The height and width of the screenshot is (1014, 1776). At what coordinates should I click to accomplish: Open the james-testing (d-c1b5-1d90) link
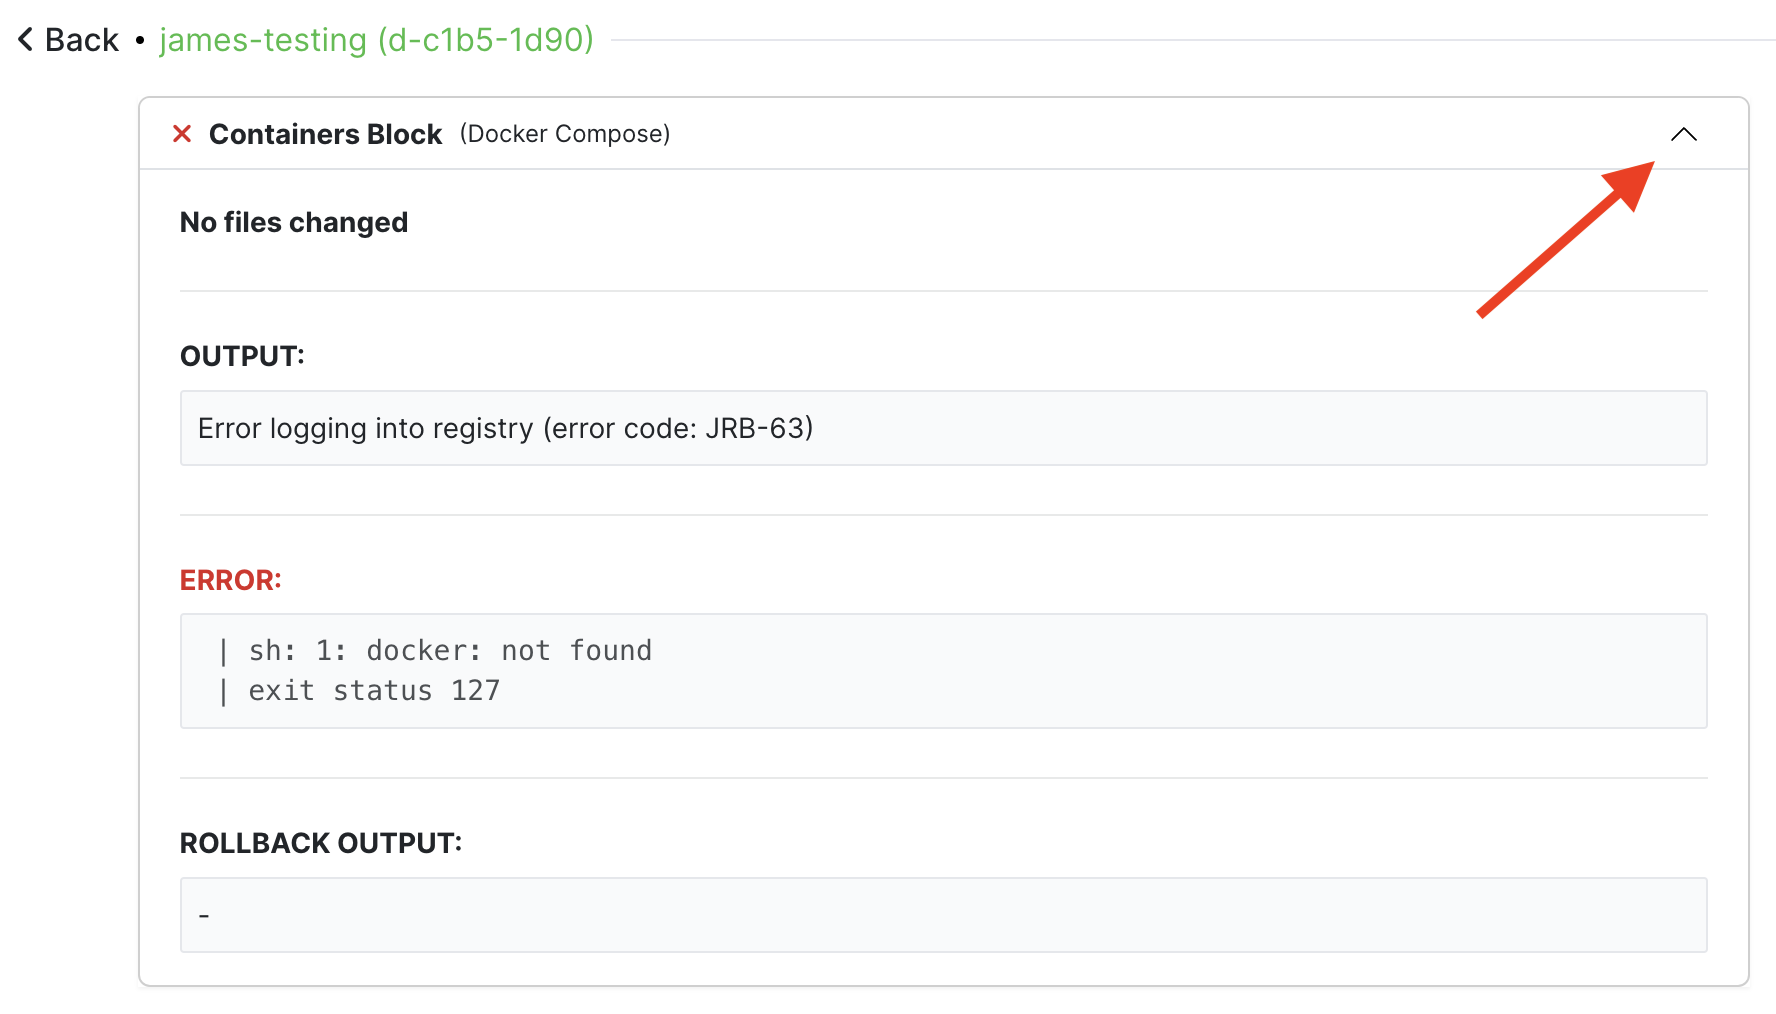(377, 40)
